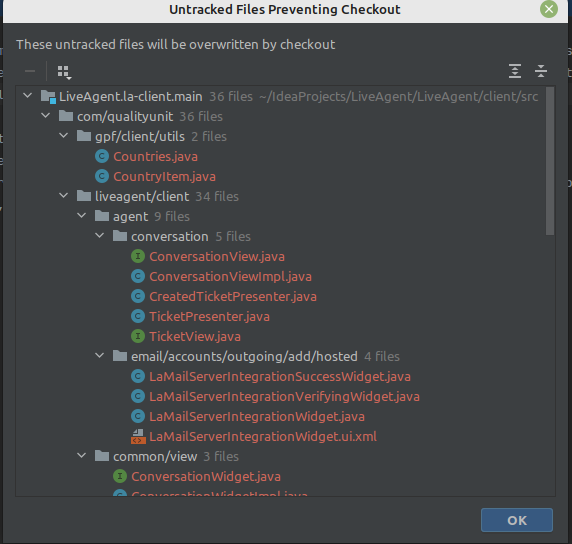The width and height of the screenshot is (572, 544).
Task: Click the 'These untracked files will be overwritten' message
Action: tap(175, 45)
